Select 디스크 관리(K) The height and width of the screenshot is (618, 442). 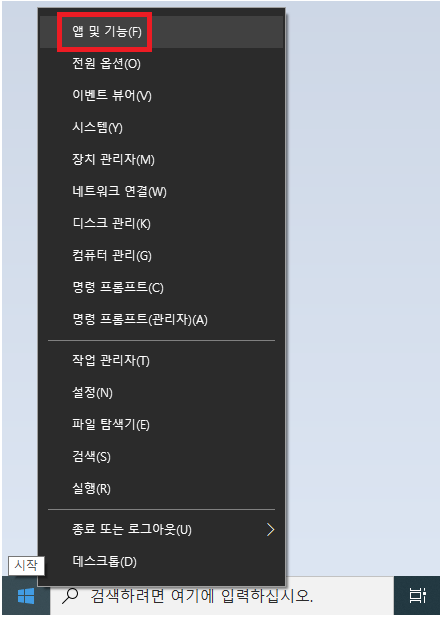pyautogui.click(x=161, y=223)
